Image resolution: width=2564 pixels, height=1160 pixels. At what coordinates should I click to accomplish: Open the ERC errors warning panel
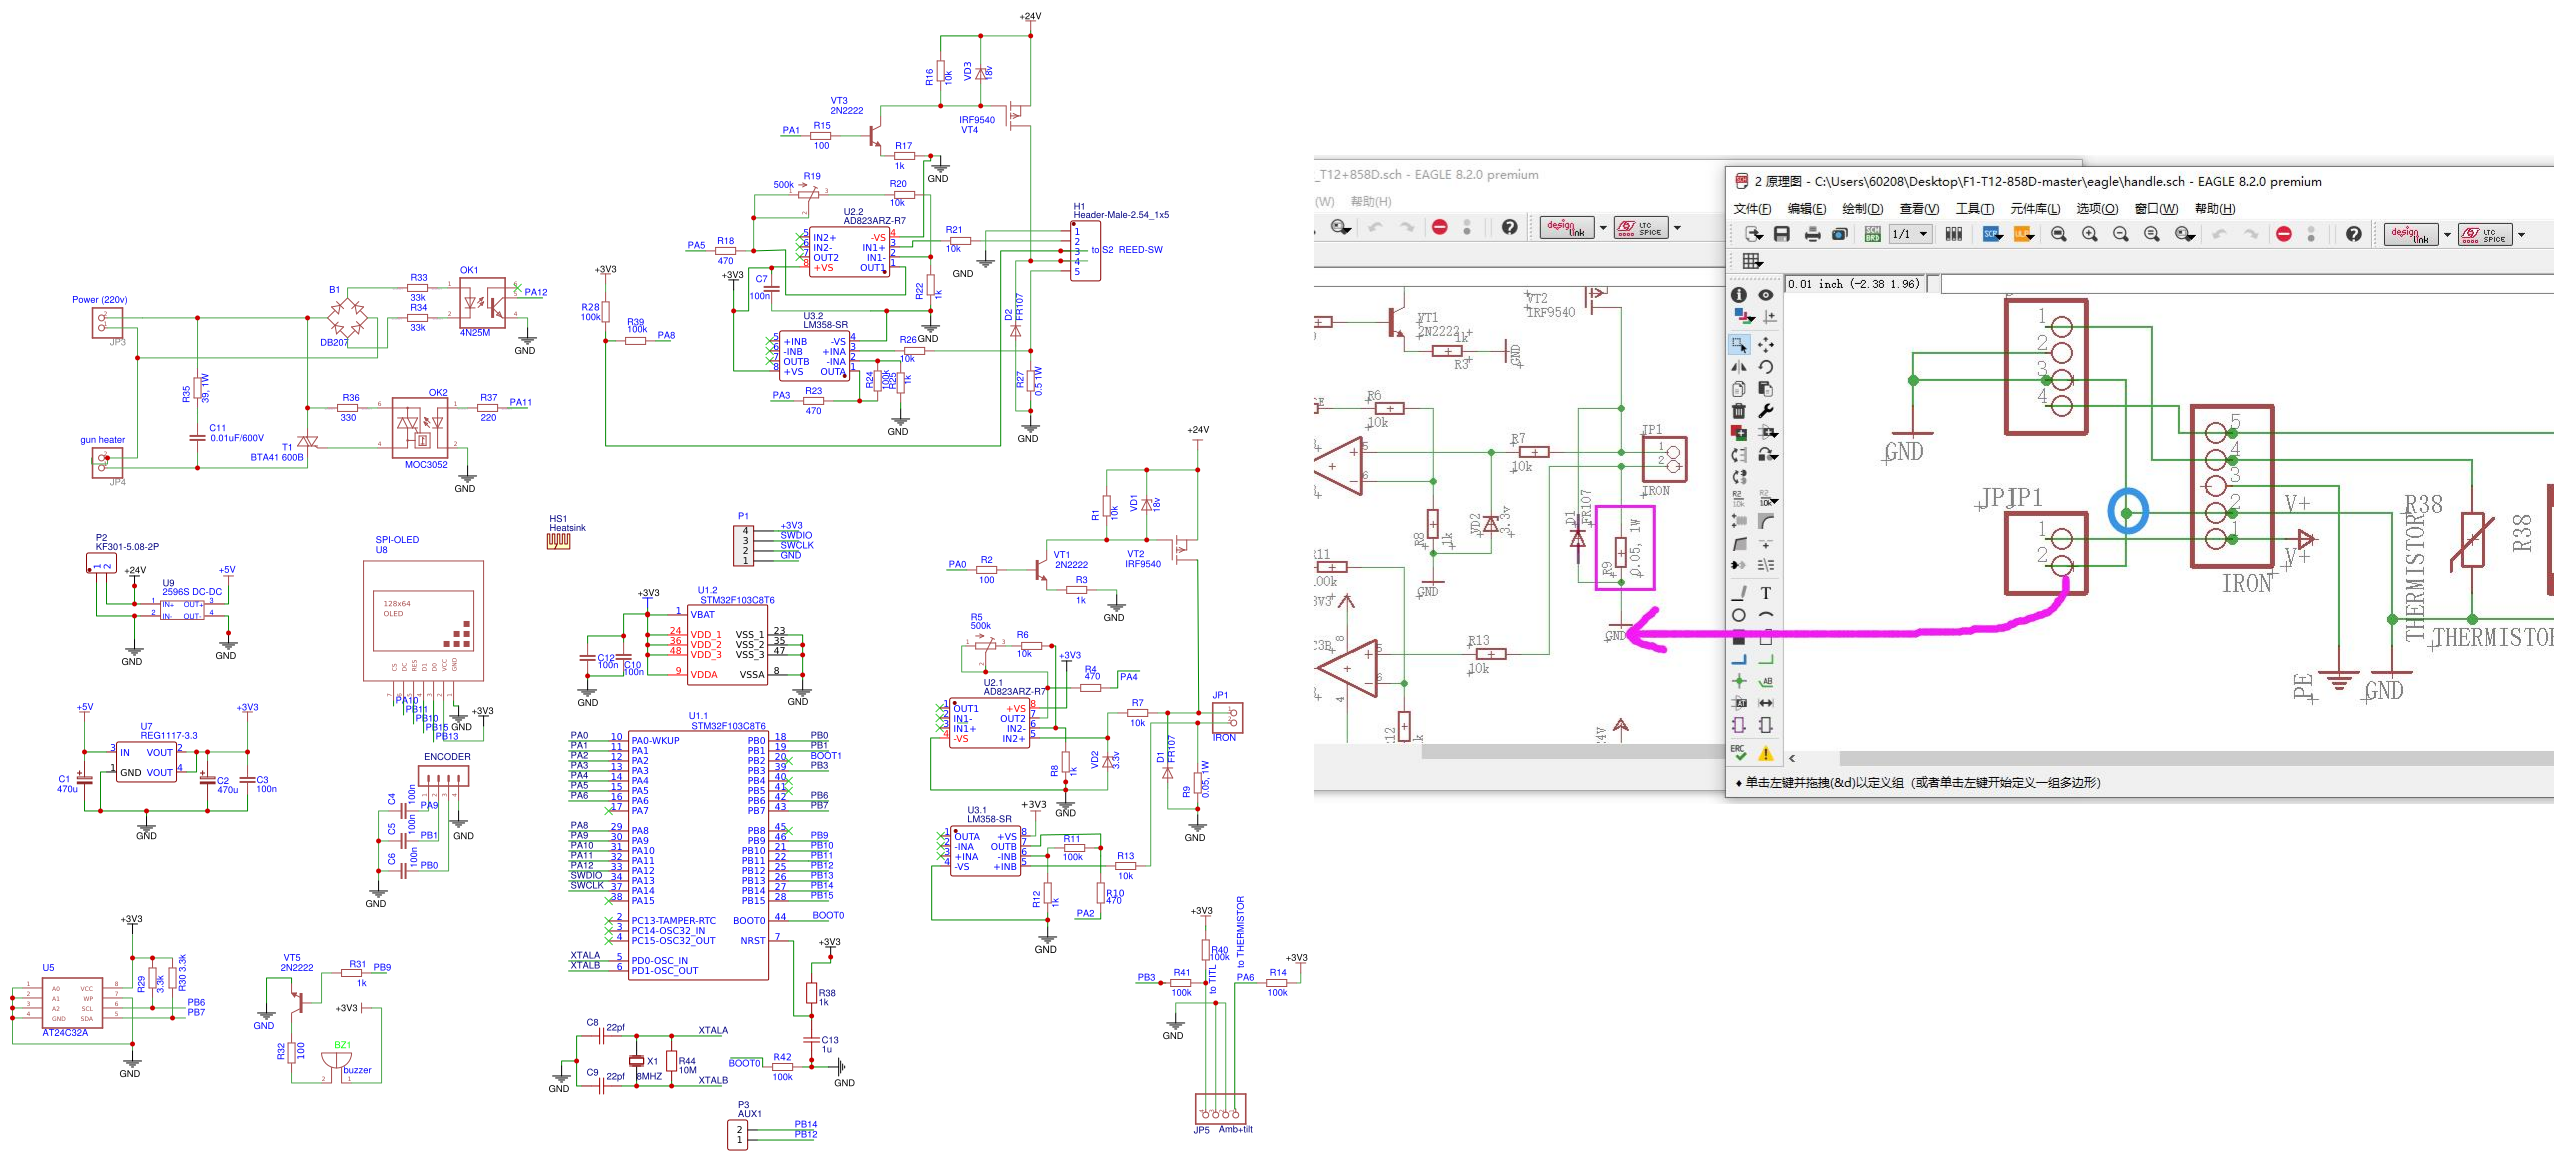coord(1766,753)
